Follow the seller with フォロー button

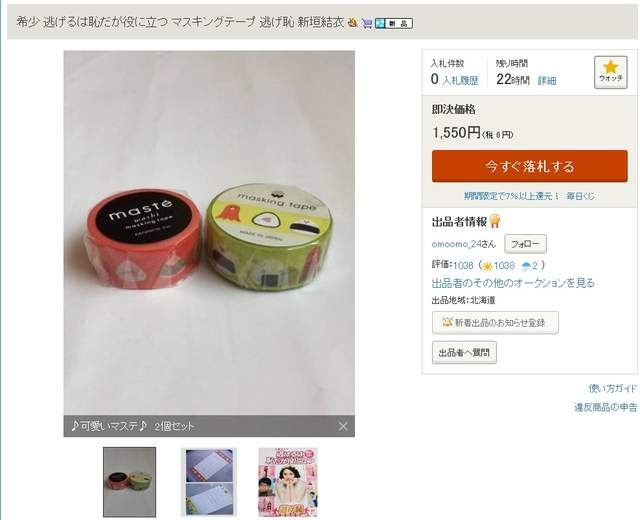(525, 244)
